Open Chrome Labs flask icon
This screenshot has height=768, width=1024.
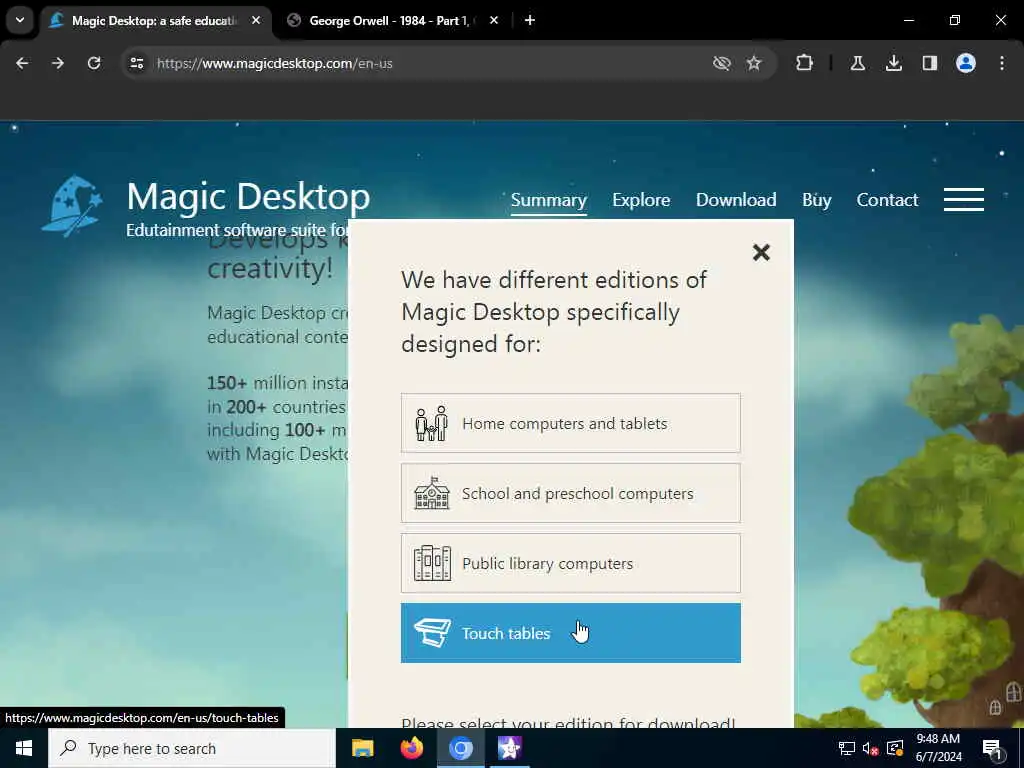pos(857,63)
